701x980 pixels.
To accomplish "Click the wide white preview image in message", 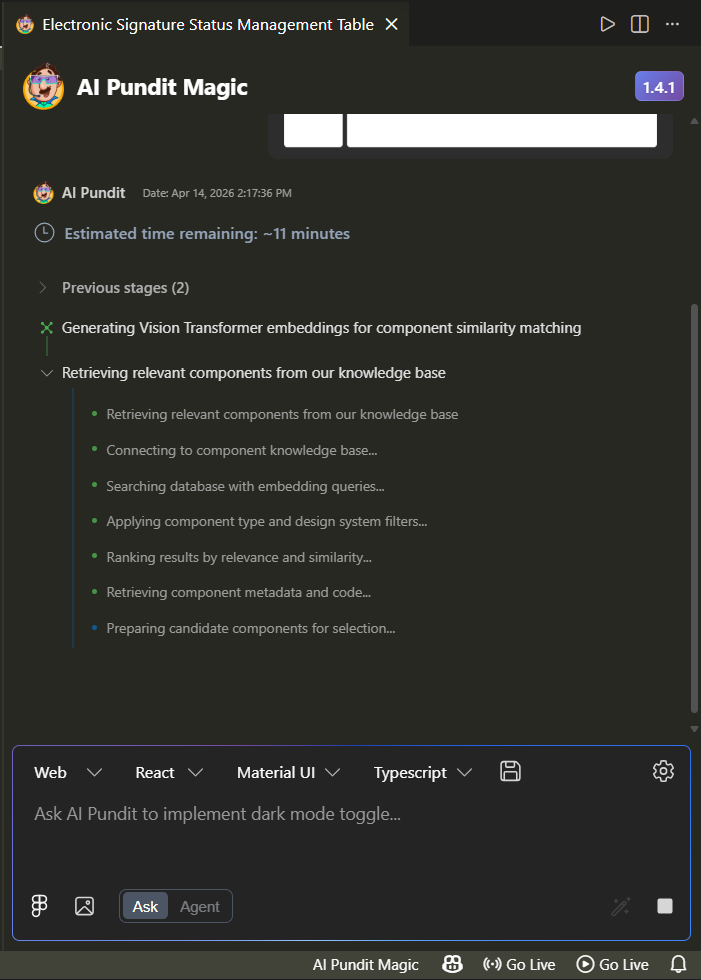I will 502,130.
